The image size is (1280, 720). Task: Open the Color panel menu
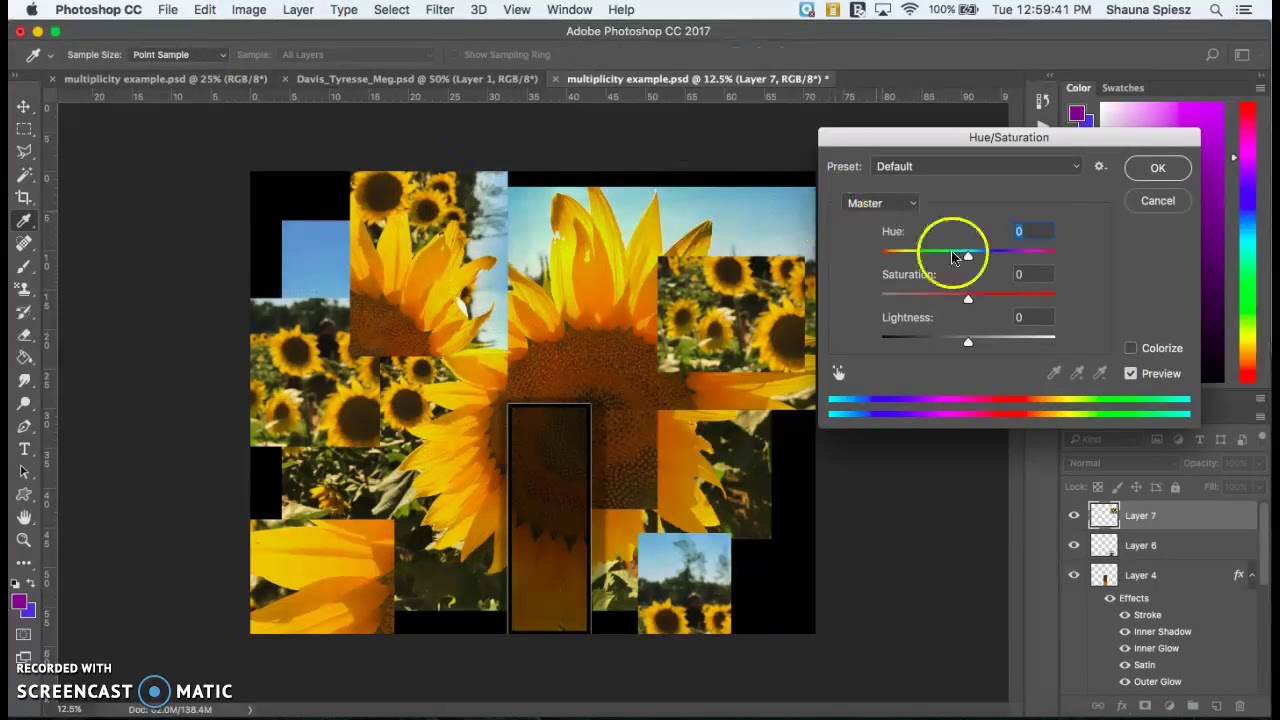1260,88
